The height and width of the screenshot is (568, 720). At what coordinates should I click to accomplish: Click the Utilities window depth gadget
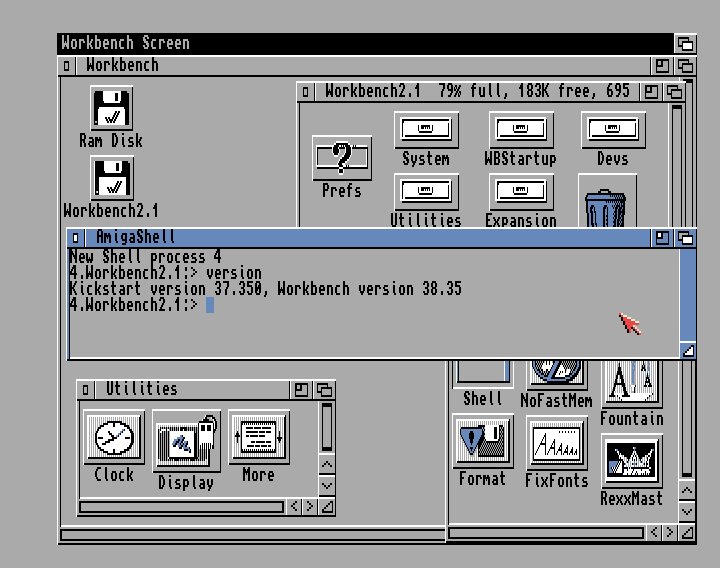(x=324, y=390)
